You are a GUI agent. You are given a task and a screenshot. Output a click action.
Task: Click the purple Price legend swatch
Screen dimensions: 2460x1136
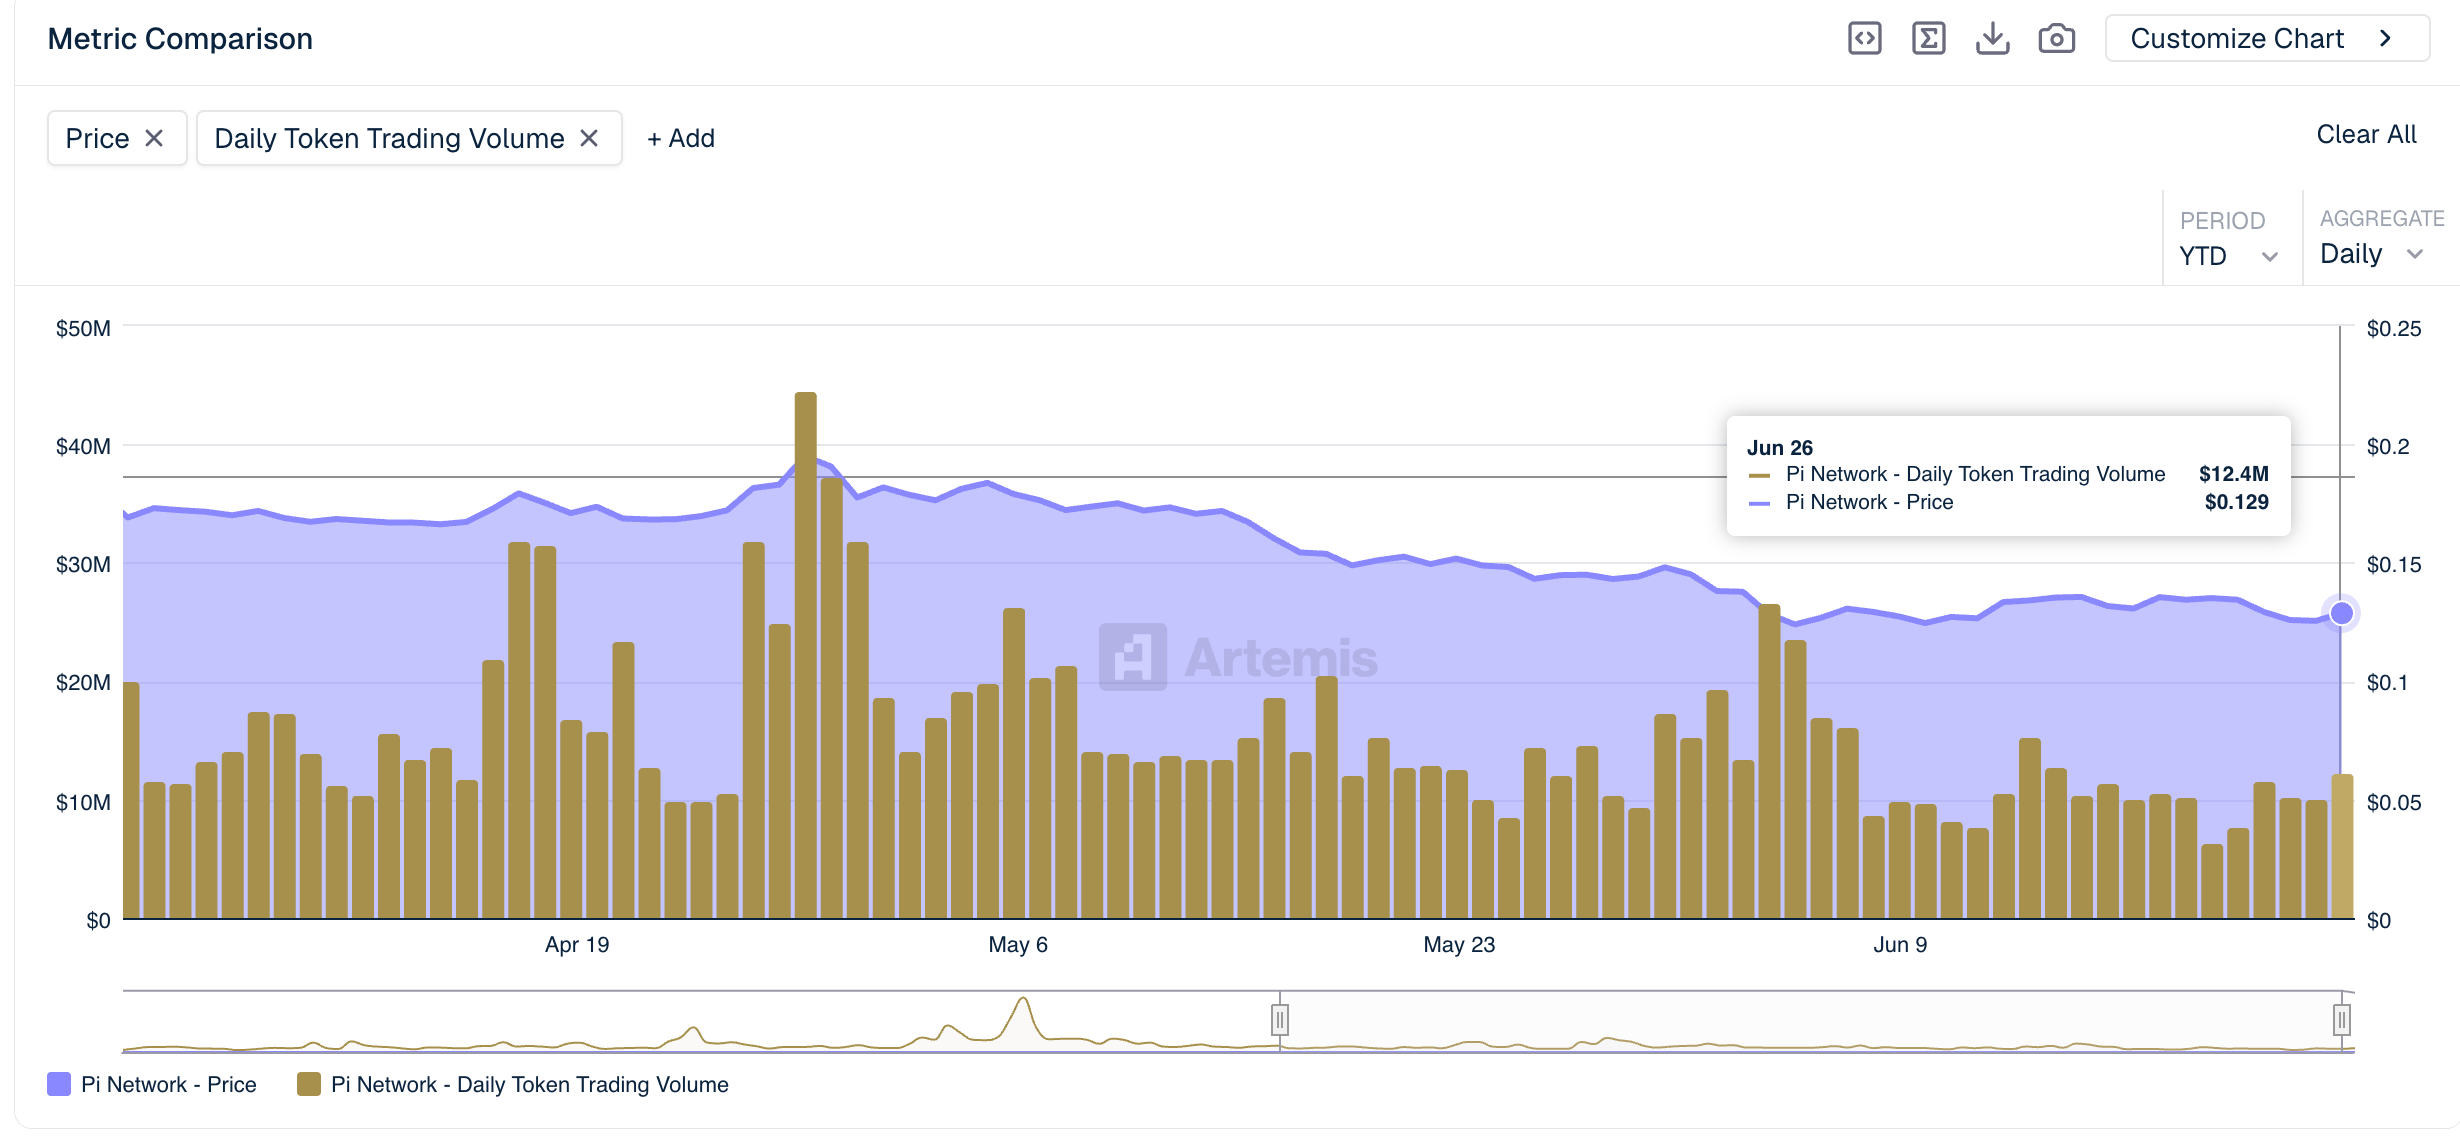click(x=59, y=1085)
